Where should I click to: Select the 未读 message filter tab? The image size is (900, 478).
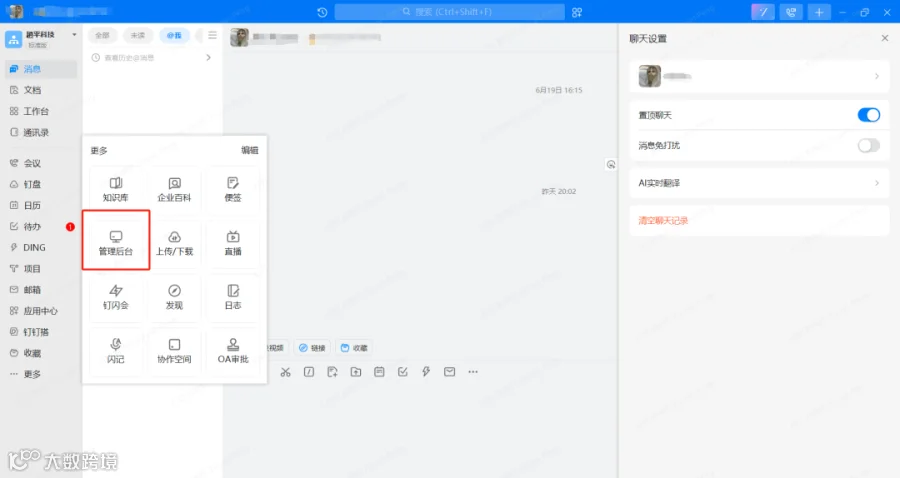(x=138, y=36)
